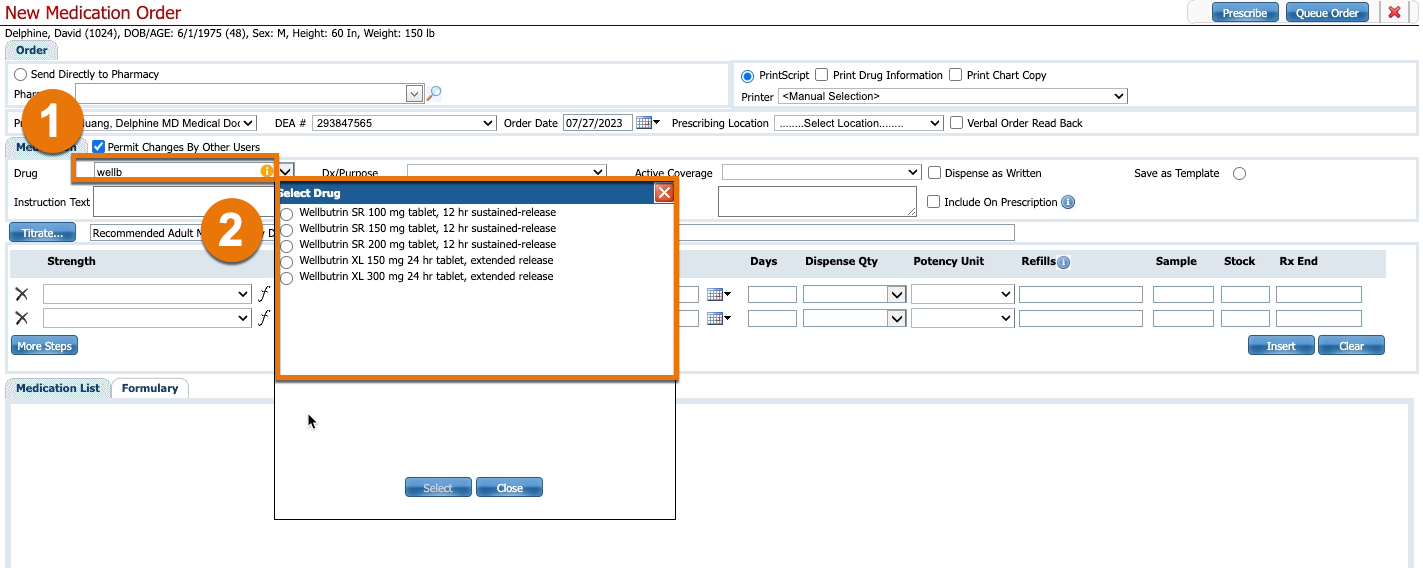Open the Medication List tab

coord(58,388)
